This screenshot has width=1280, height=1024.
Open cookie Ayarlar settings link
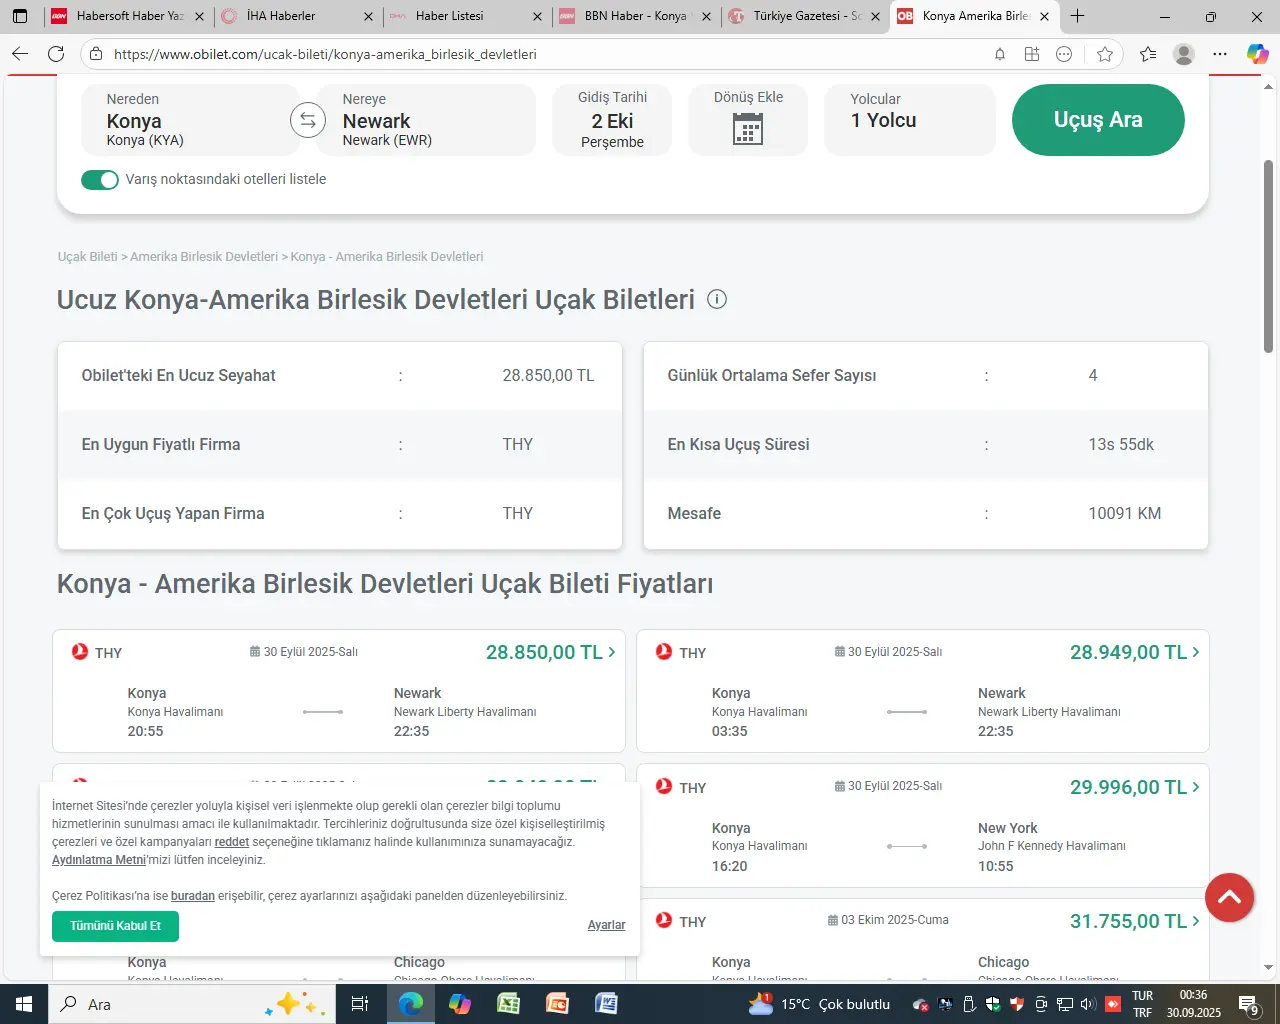606,925
